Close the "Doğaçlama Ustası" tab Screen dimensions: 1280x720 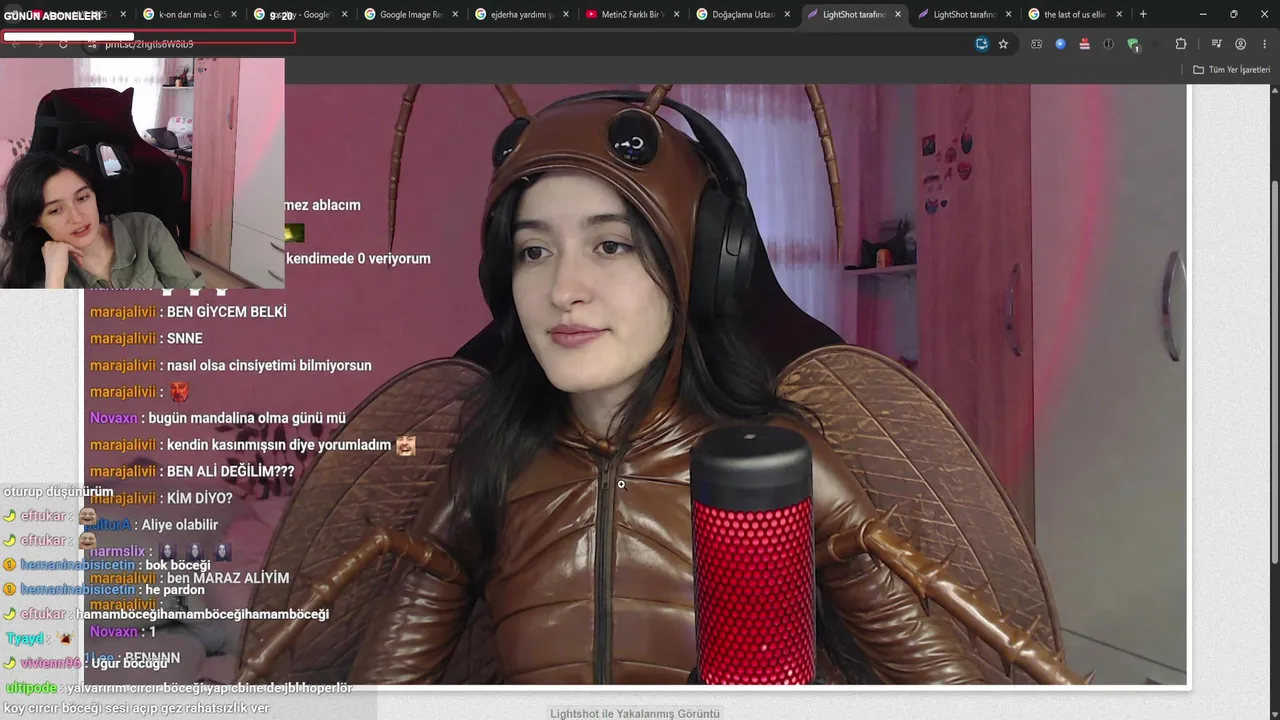(787, 14)
